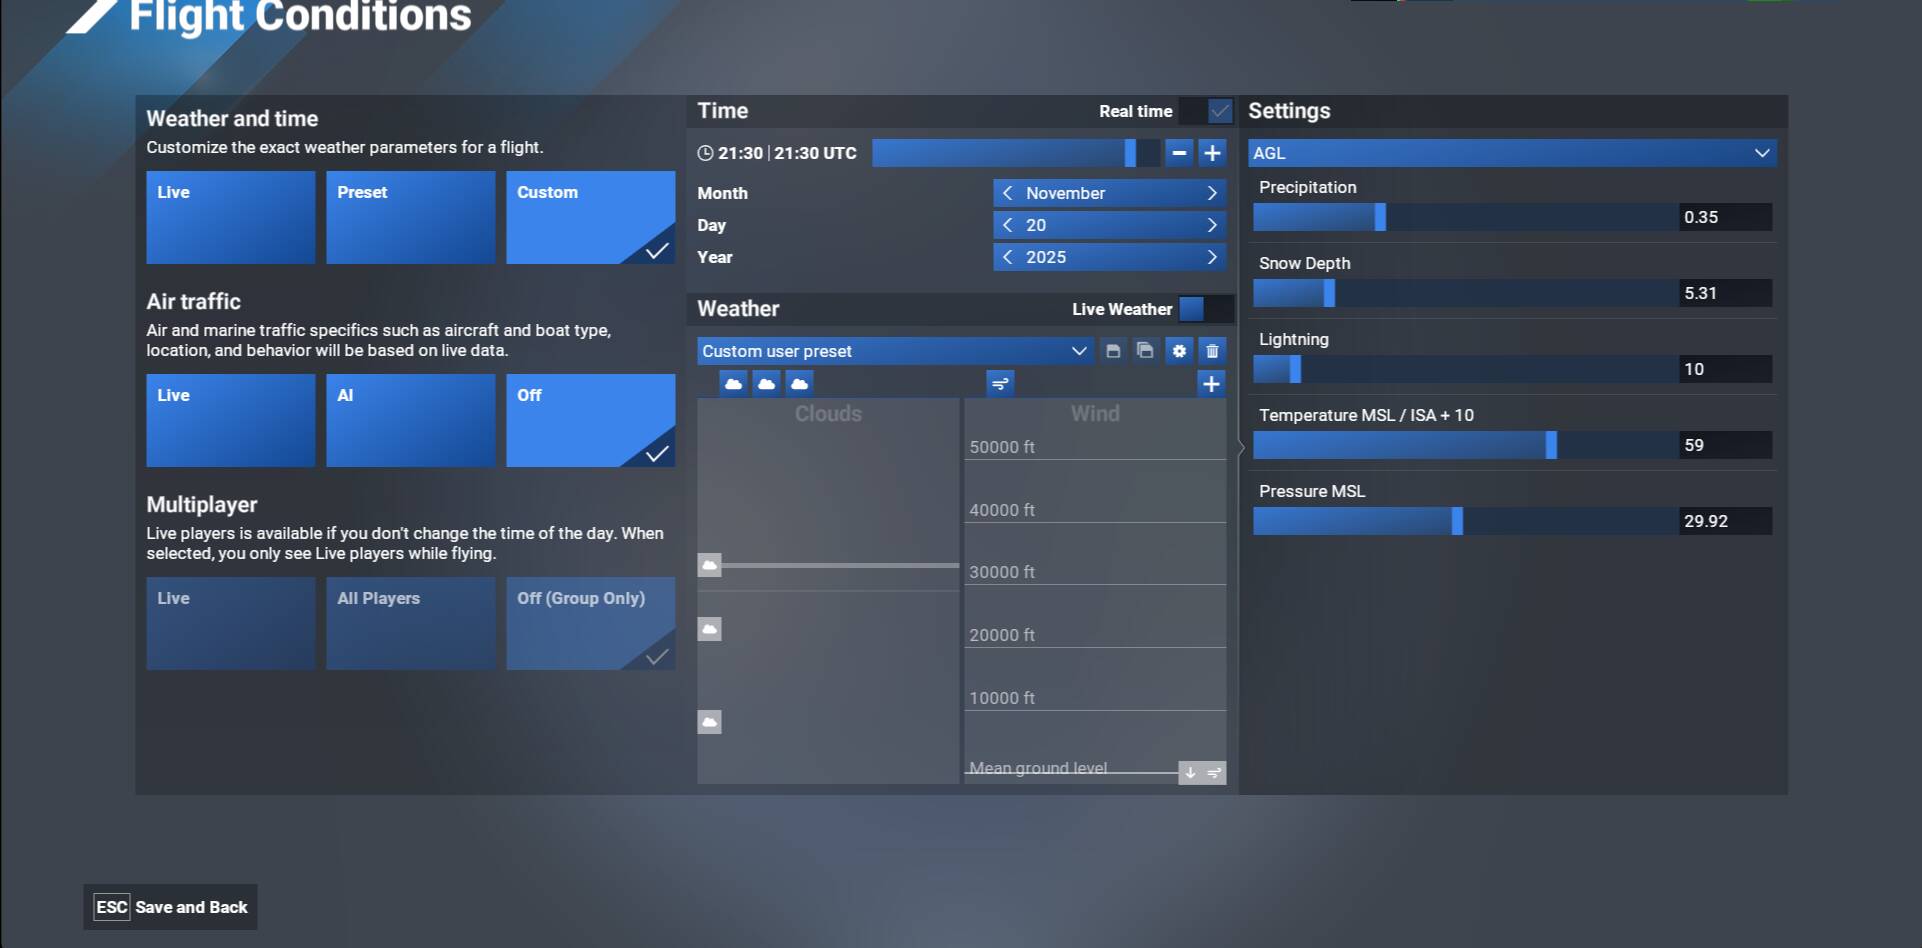Select the cloud layer marker near 20000 ft

(709, 629)
